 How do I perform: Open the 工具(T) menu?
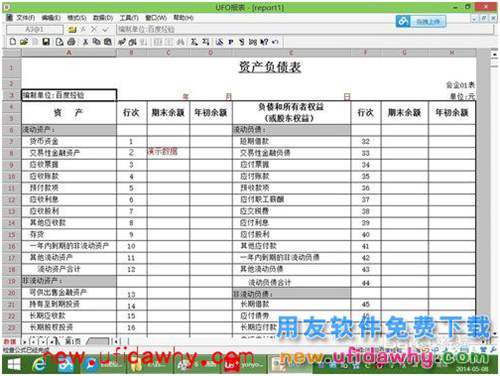[129, 17]
